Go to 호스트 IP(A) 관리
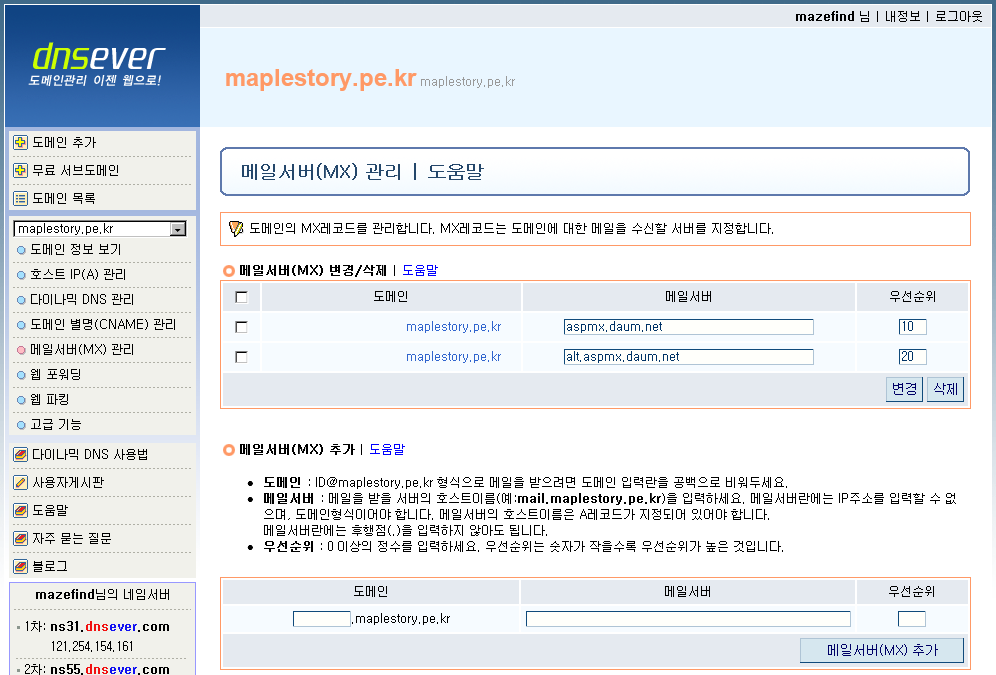 click(x=78, y=274)
